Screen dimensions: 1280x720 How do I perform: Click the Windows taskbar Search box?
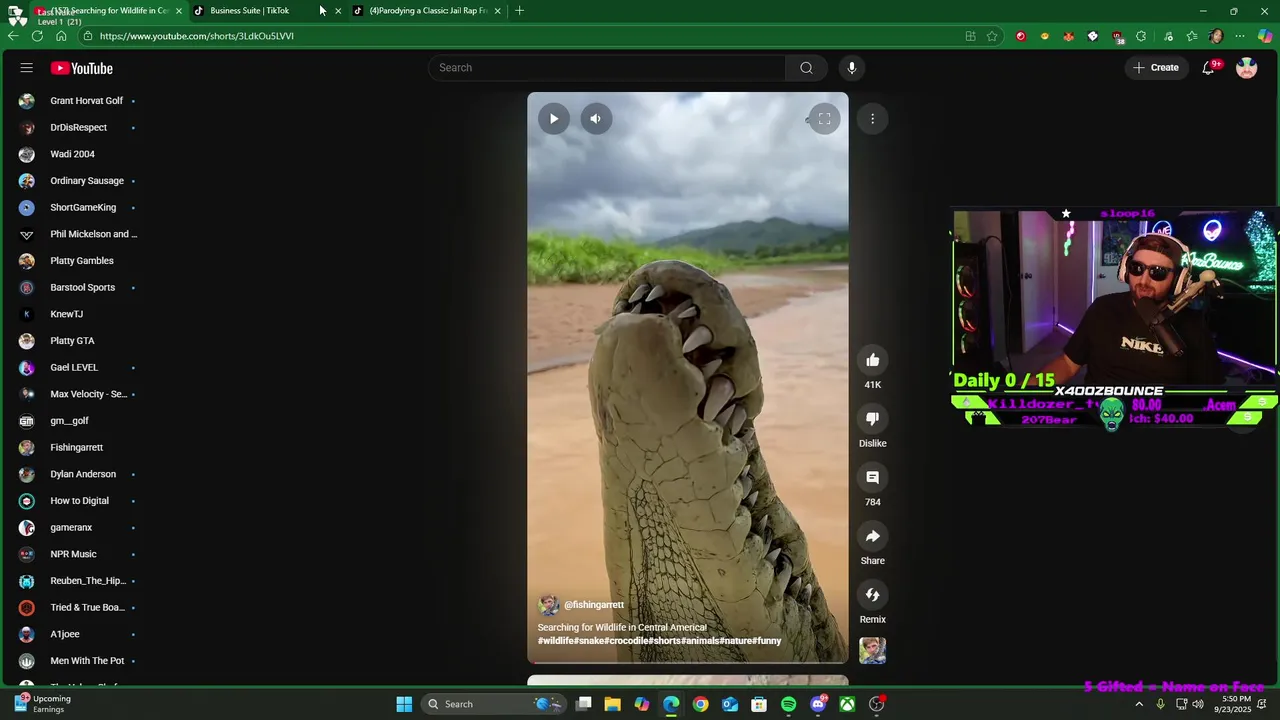495,704
